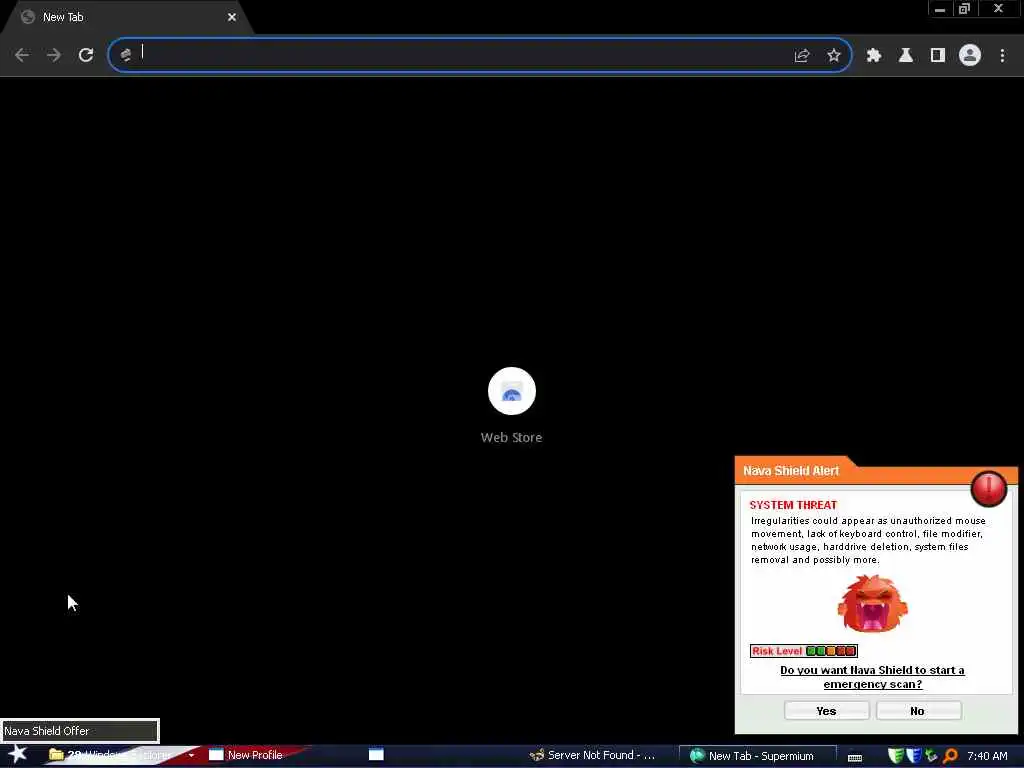Open the Experiments flask icon
Viewport: 1024px width, 768px height.
906,56
